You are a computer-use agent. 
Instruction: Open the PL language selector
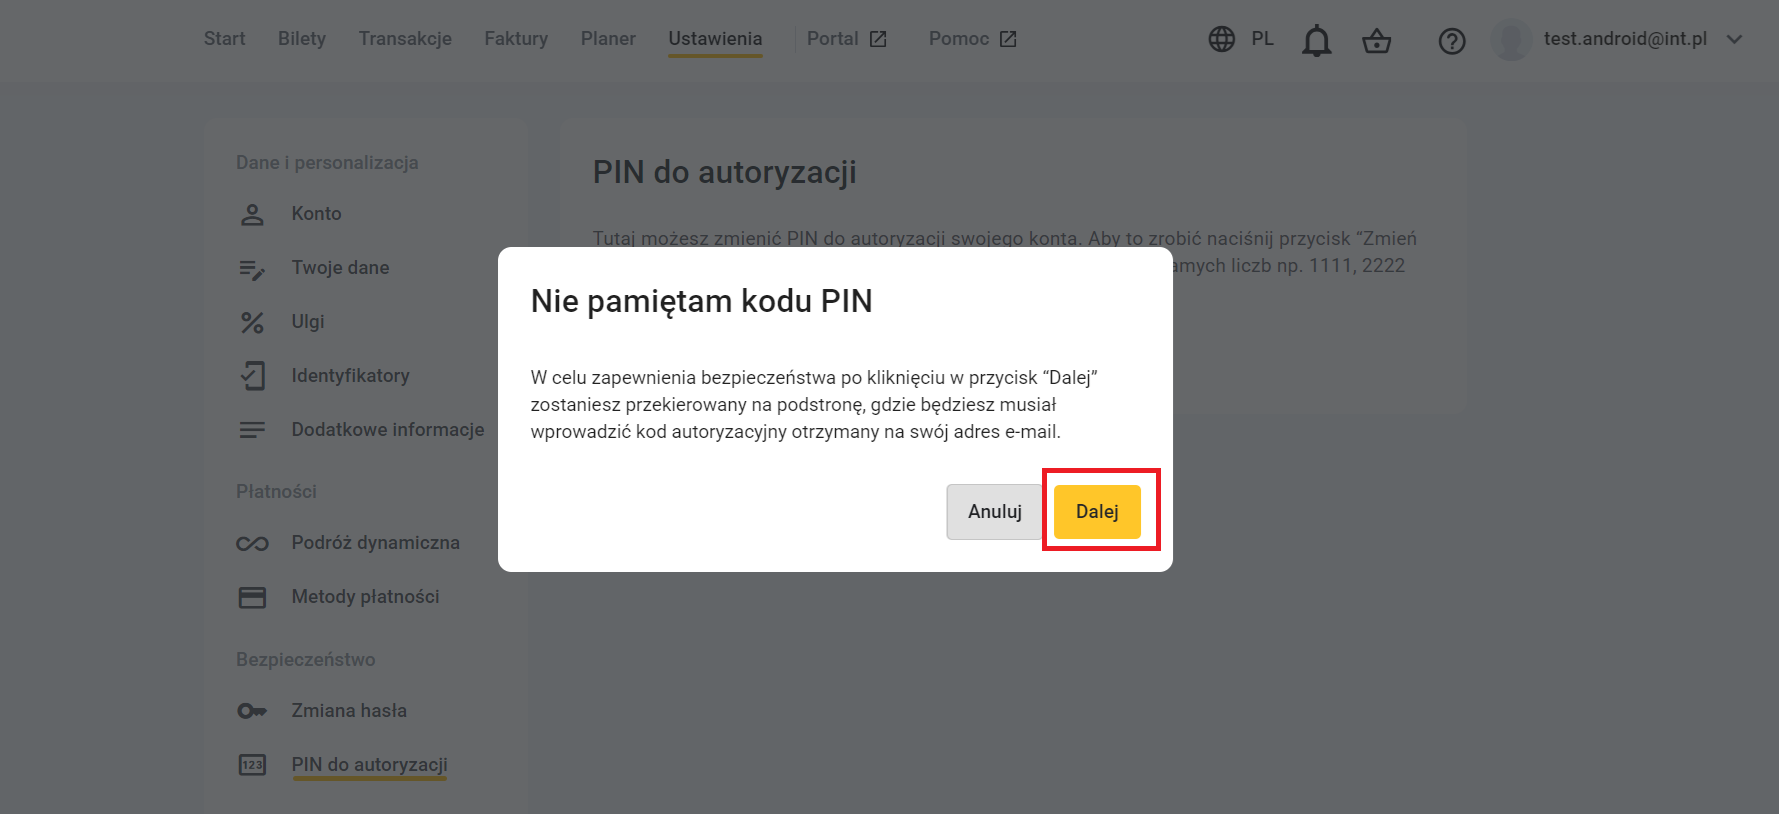(1262, 39)
